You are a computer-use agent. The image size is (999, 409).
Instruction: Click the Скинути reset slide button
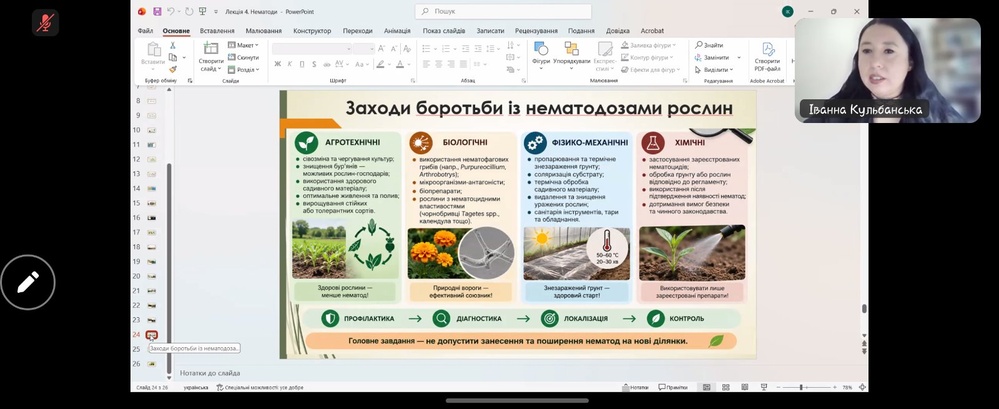click(243, 57)
